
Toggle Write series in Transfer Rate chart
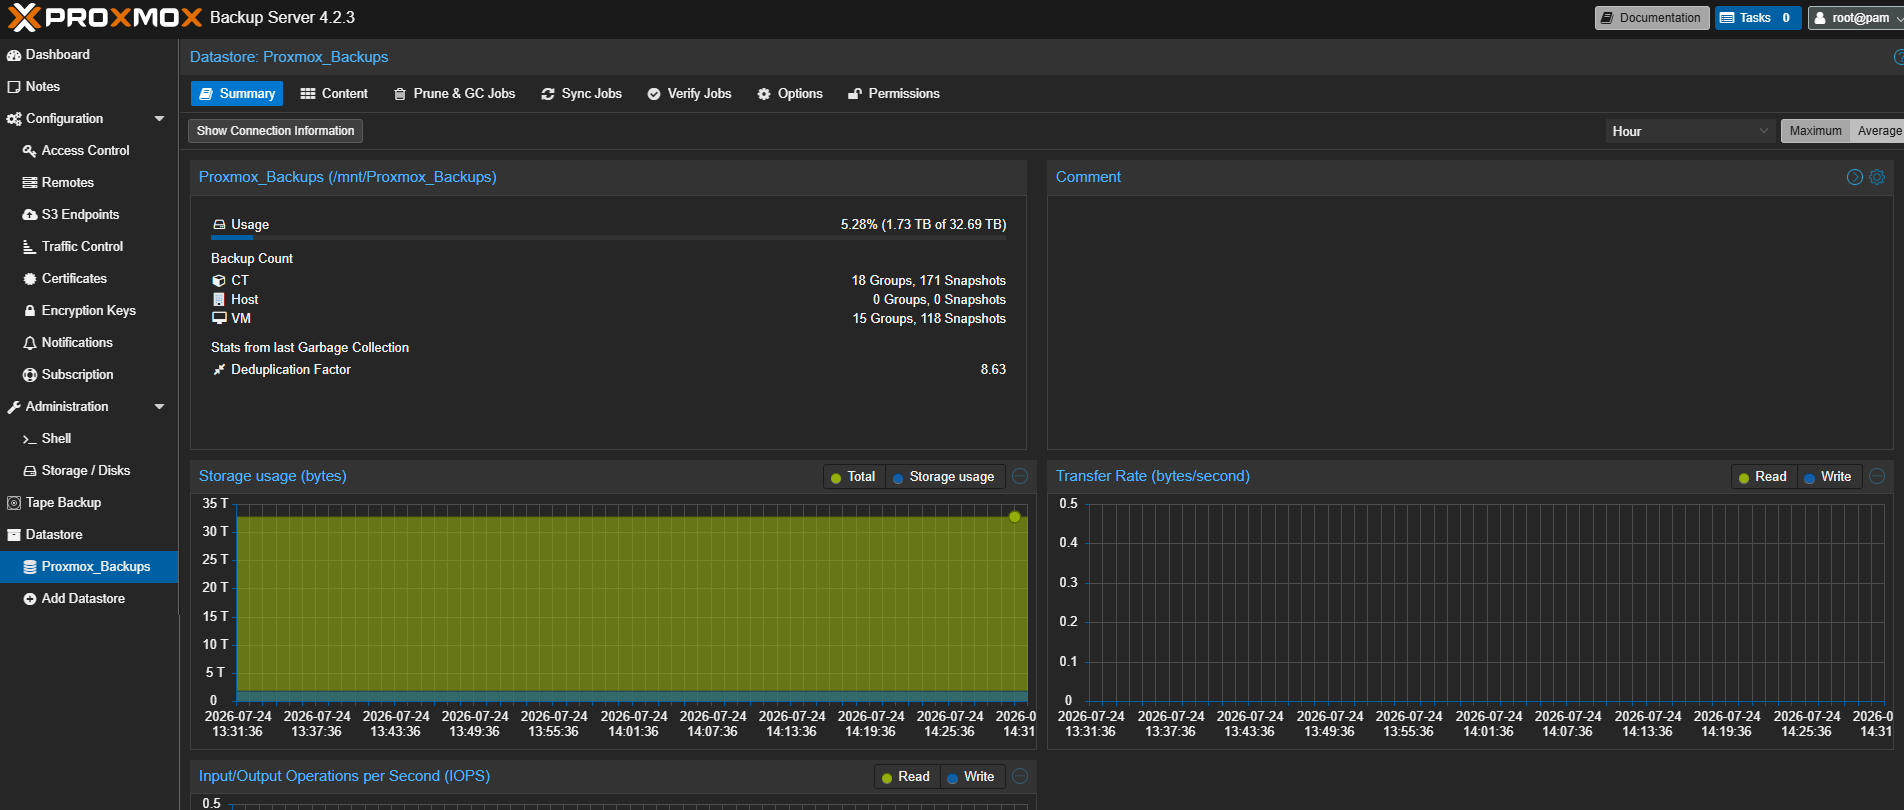click(1828, 477)
